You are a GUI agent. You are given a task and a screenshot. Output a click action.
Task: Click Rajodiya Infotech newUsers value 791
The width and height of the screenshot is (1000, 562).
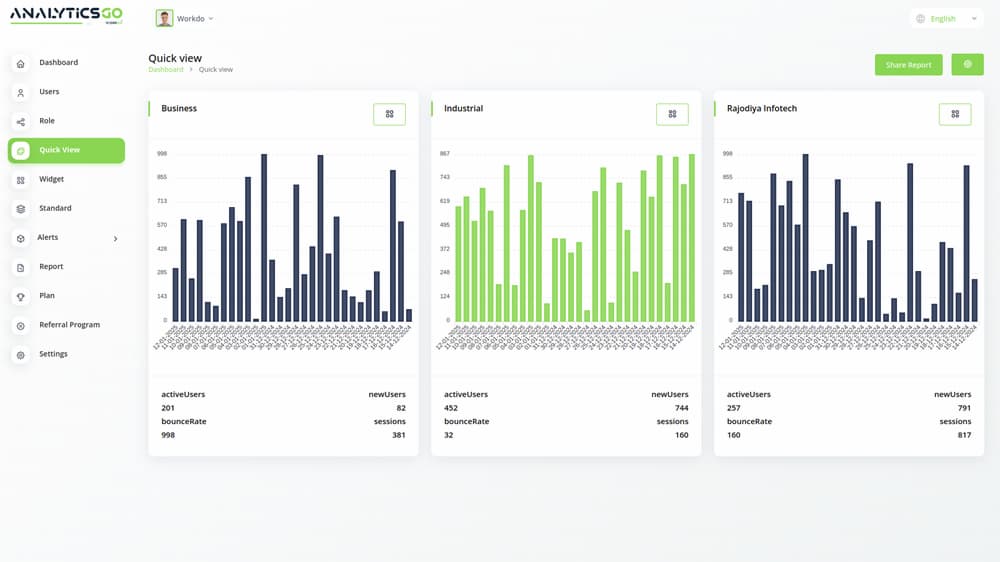click(x=964, y=408)
